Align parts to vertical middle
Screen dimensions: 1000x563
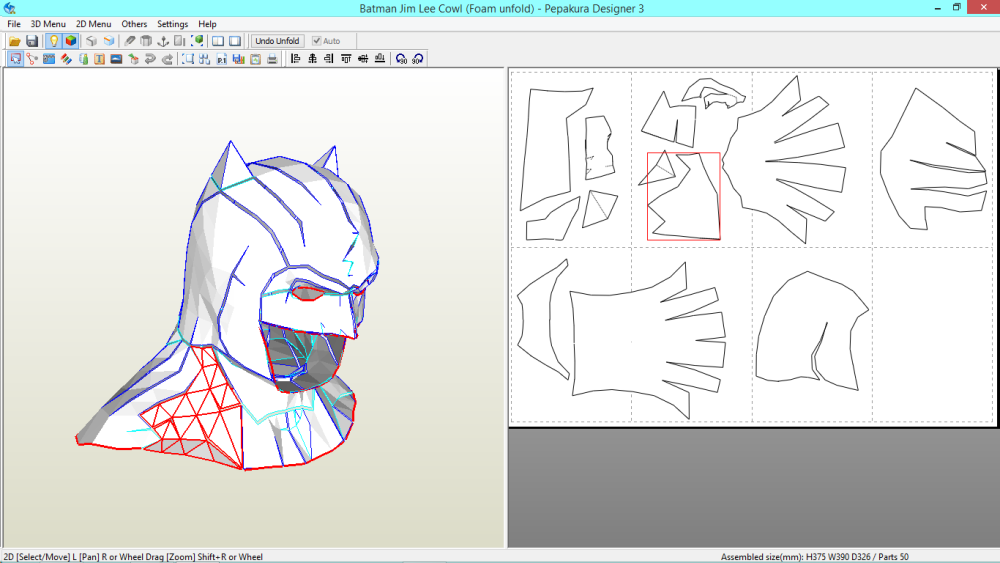click(x=363, y=59)
